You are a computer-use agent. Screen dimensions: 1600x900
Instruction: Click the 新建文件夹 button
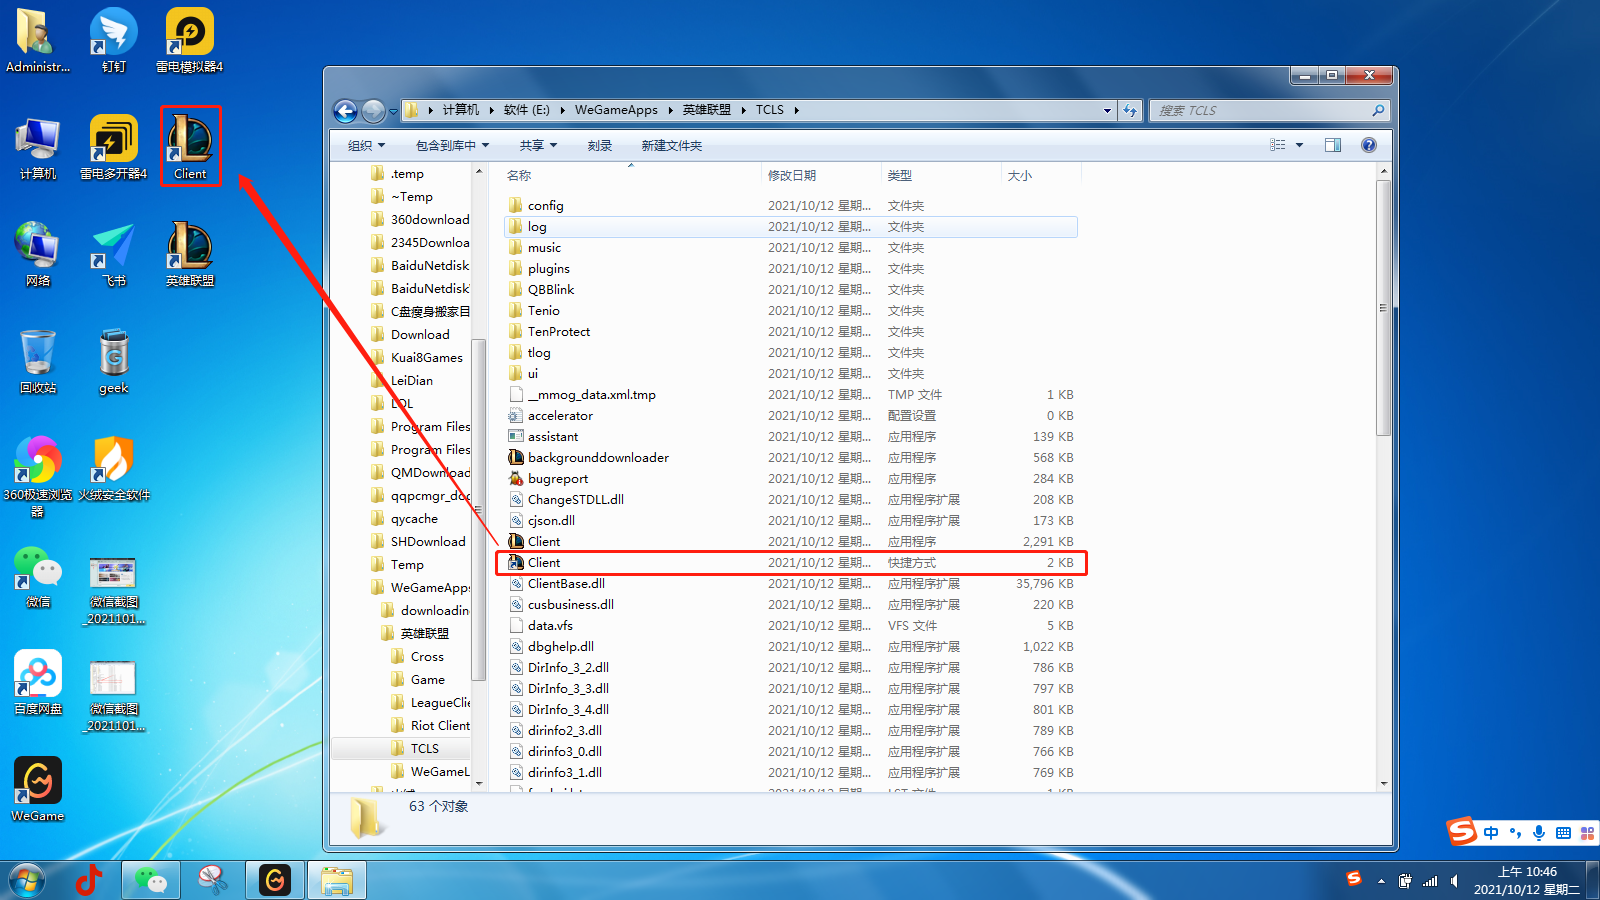point(672,146)
